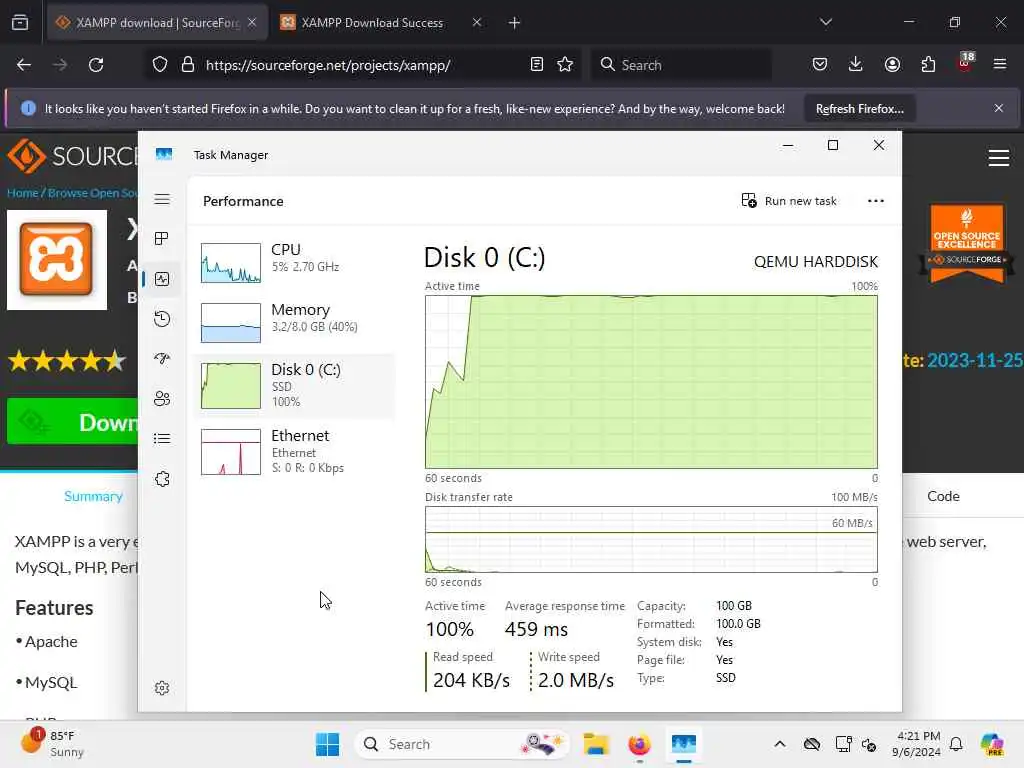This screenshot has height=768, width=1024.
Task: Open Summary tab on SourceForge page
Action: point(93,496)
